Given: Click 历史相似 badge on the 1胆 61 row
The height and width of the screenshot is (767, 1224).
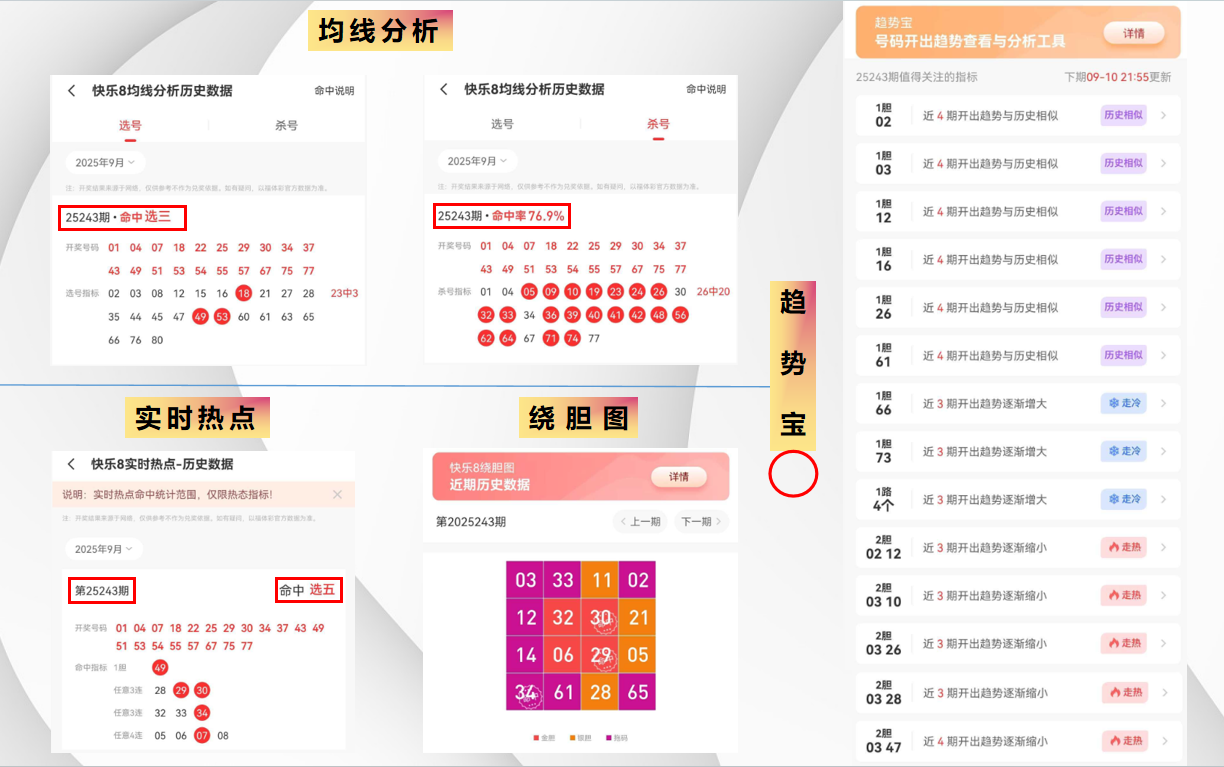Looking at the screenshot, I should 1123,355.
